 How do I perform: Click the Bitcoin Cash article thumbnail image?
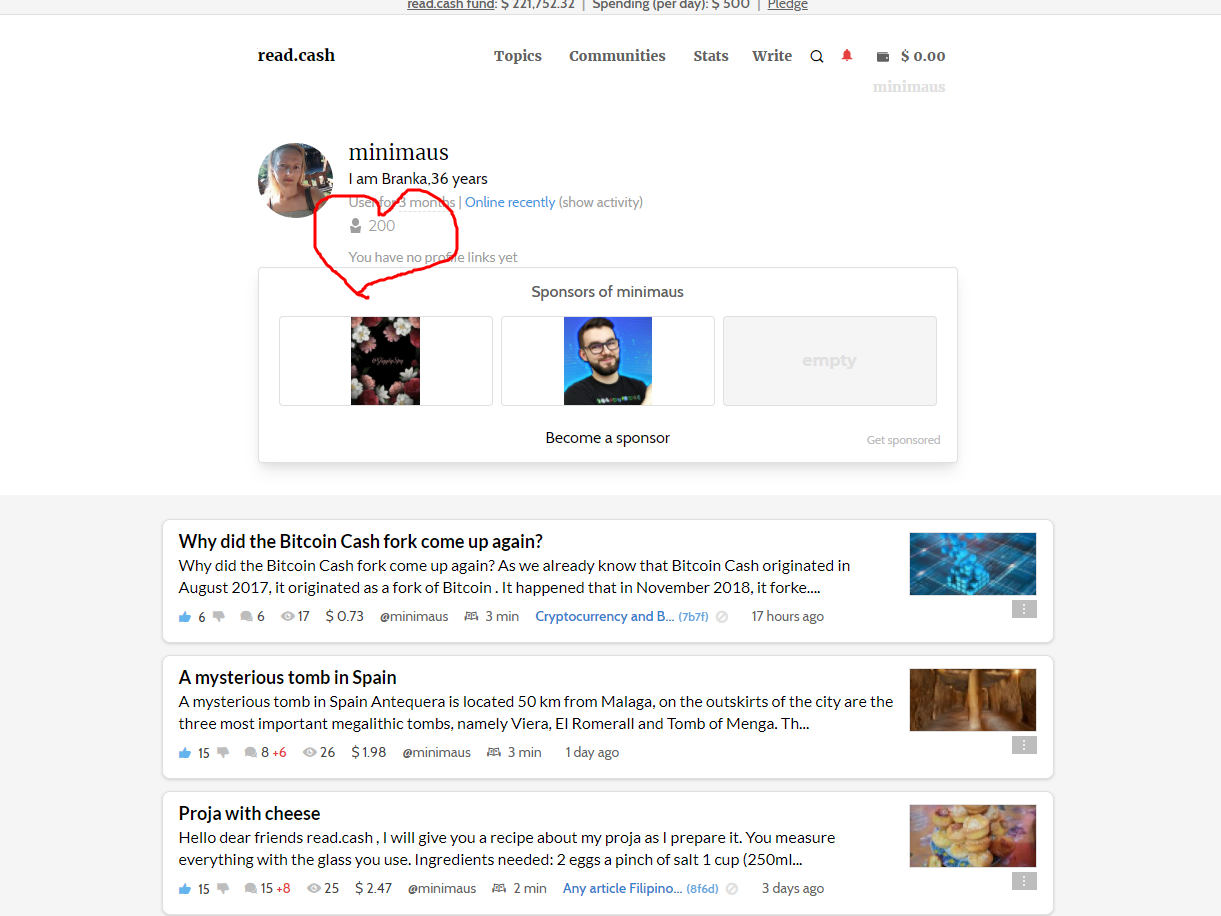(x=973, y=564)
